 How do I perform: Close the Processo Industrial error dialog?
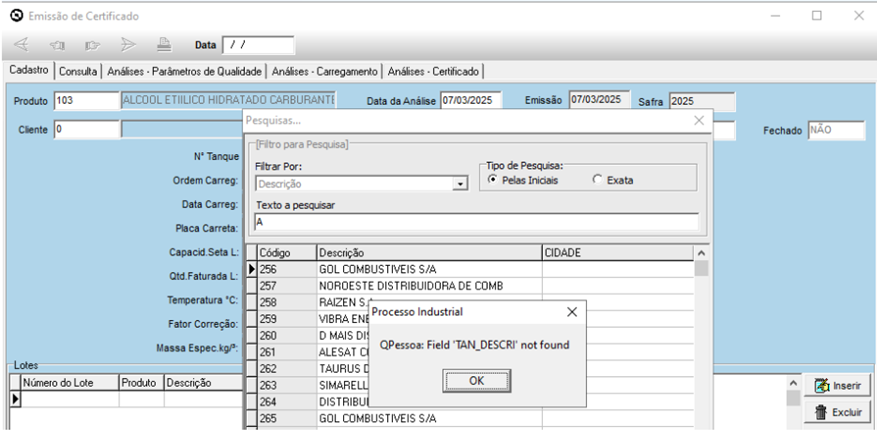click(x=572, y=312)
